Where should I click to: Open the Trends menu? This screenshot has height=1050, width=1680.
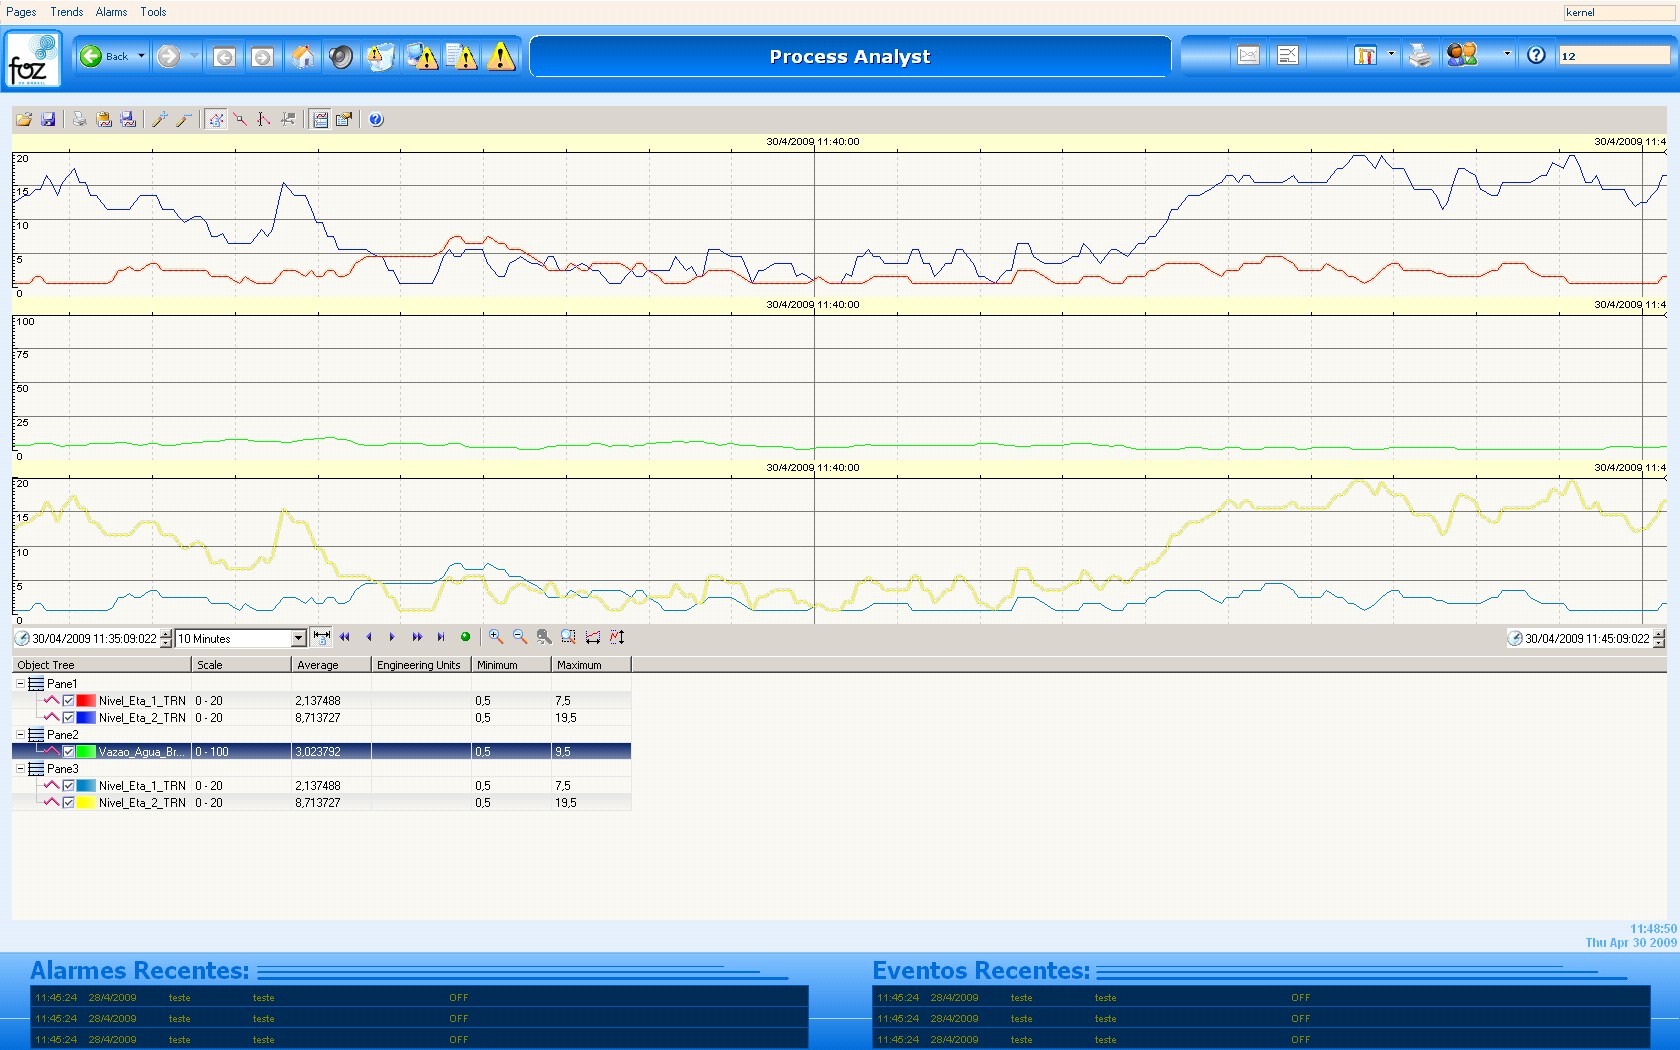click(x=67, y=12)
